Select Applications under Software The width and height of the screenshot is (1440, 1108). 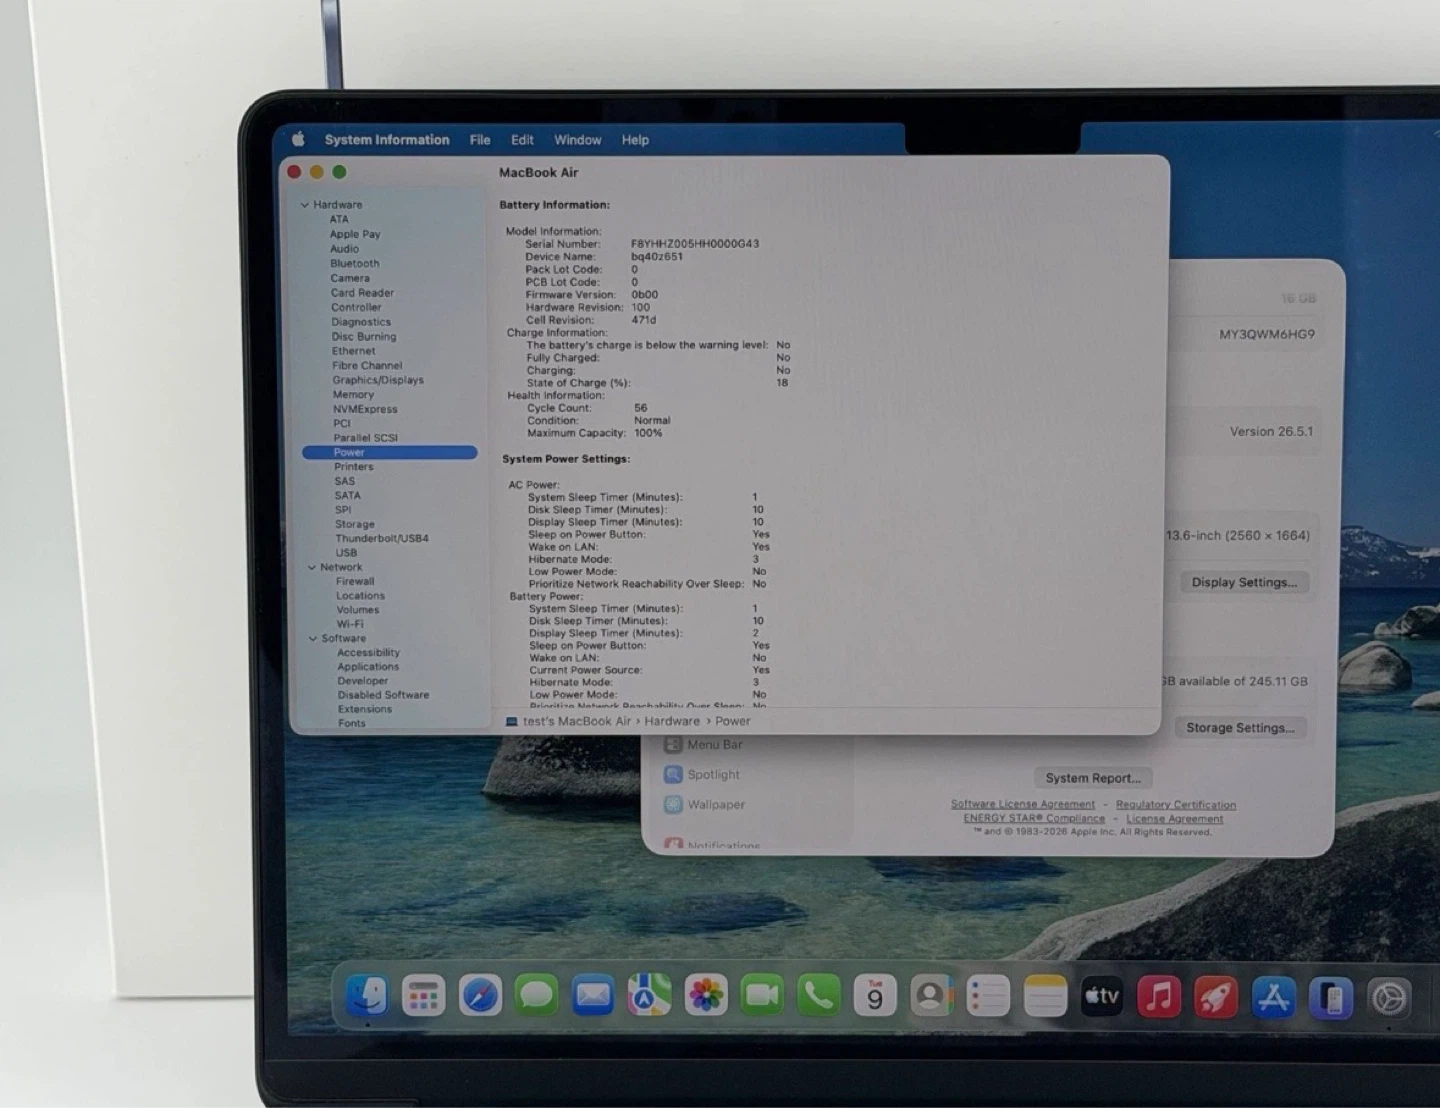(x=368, y=666)
